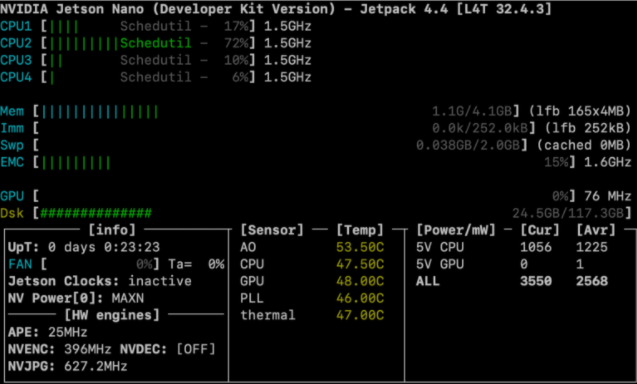Click the CPU4 '6%' value
Image resolution: width=637 pixels, height=384 pixels.
point(240,78)
